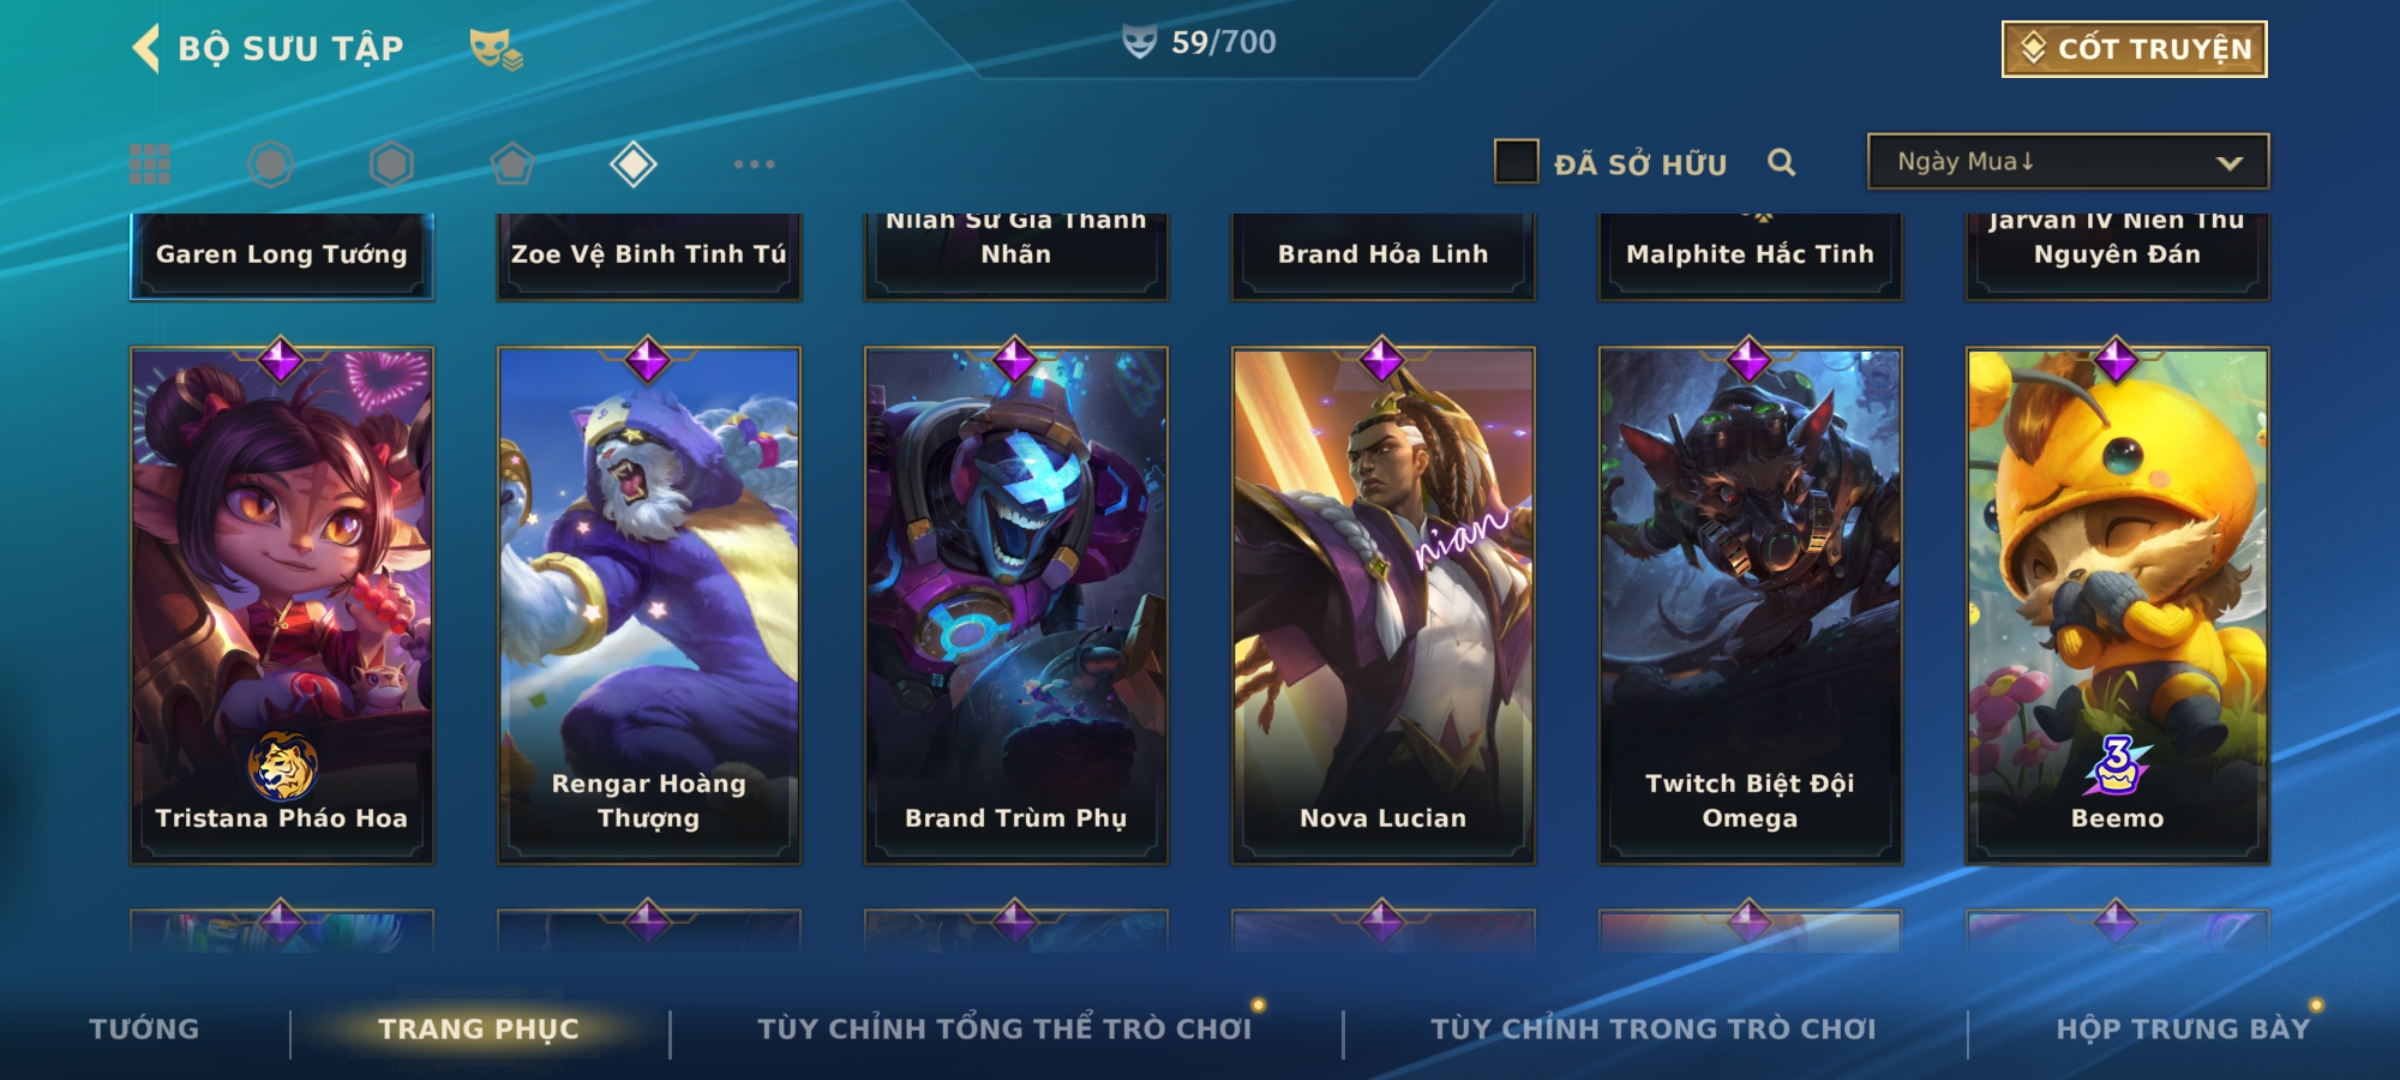Expand sort options with the dropdown chevron

2229,163
